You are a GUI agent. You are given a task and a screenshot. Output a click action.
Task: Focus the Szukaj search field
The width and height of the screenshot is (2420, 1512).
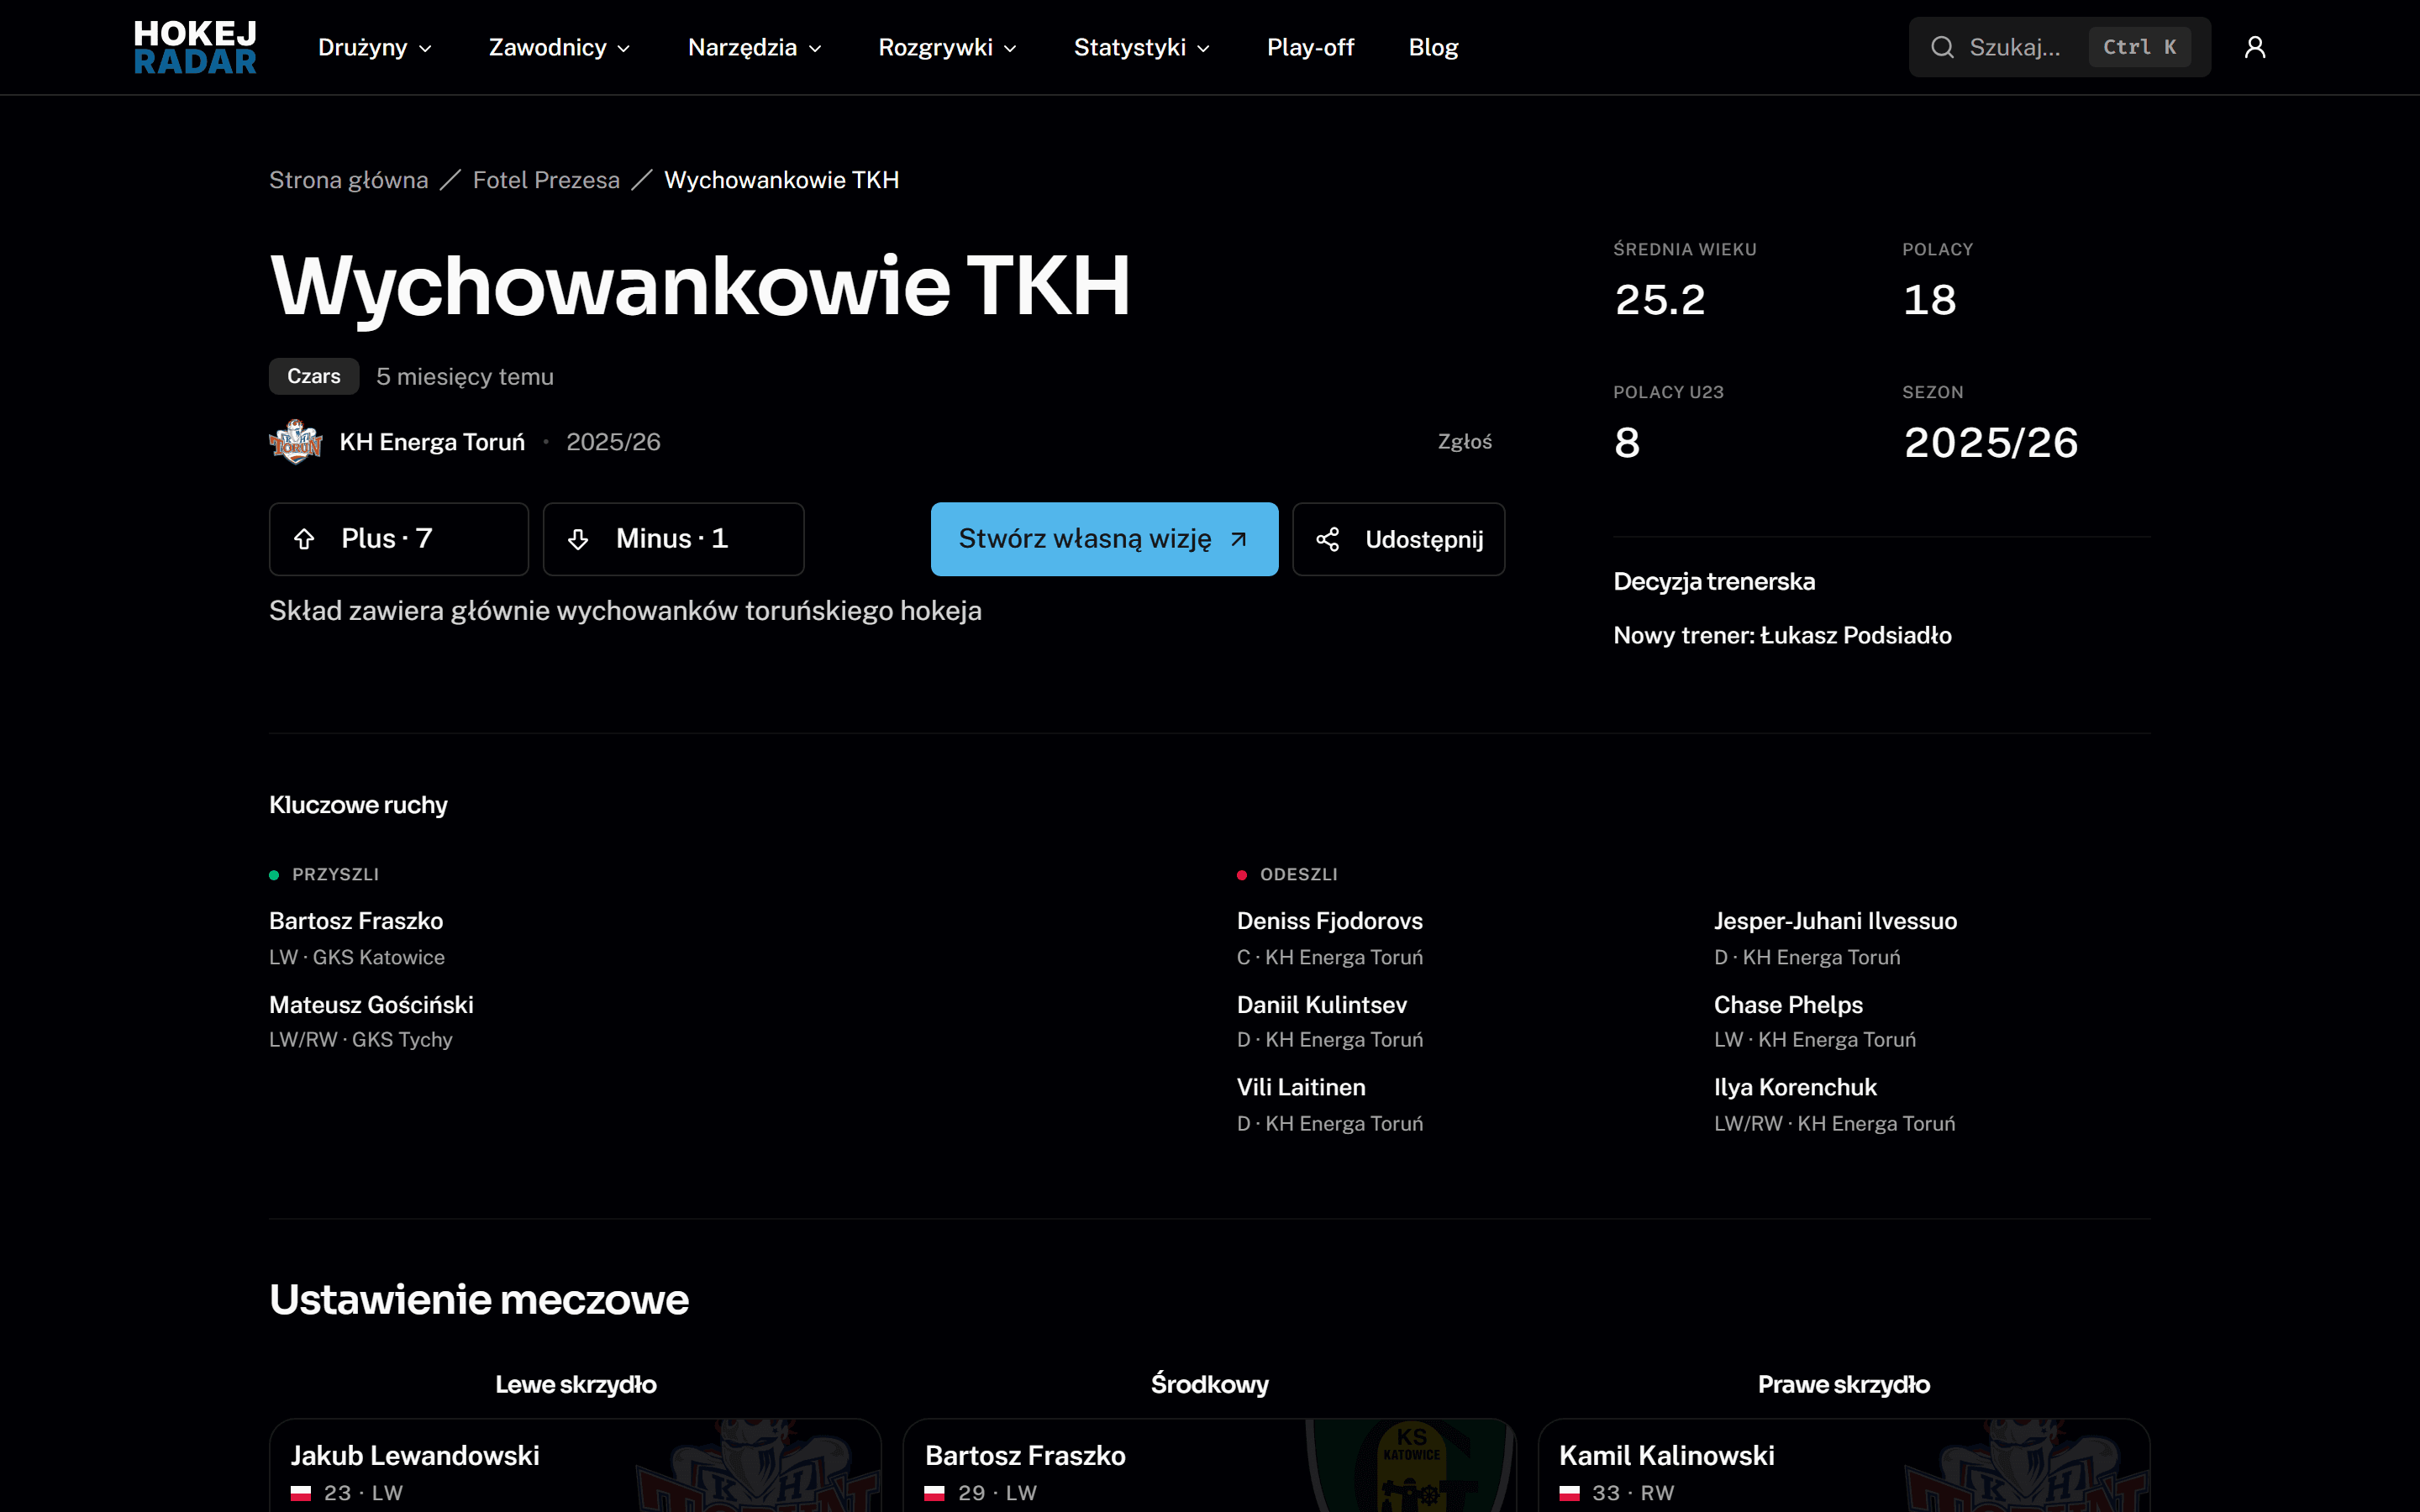(x=2059, y=47)
